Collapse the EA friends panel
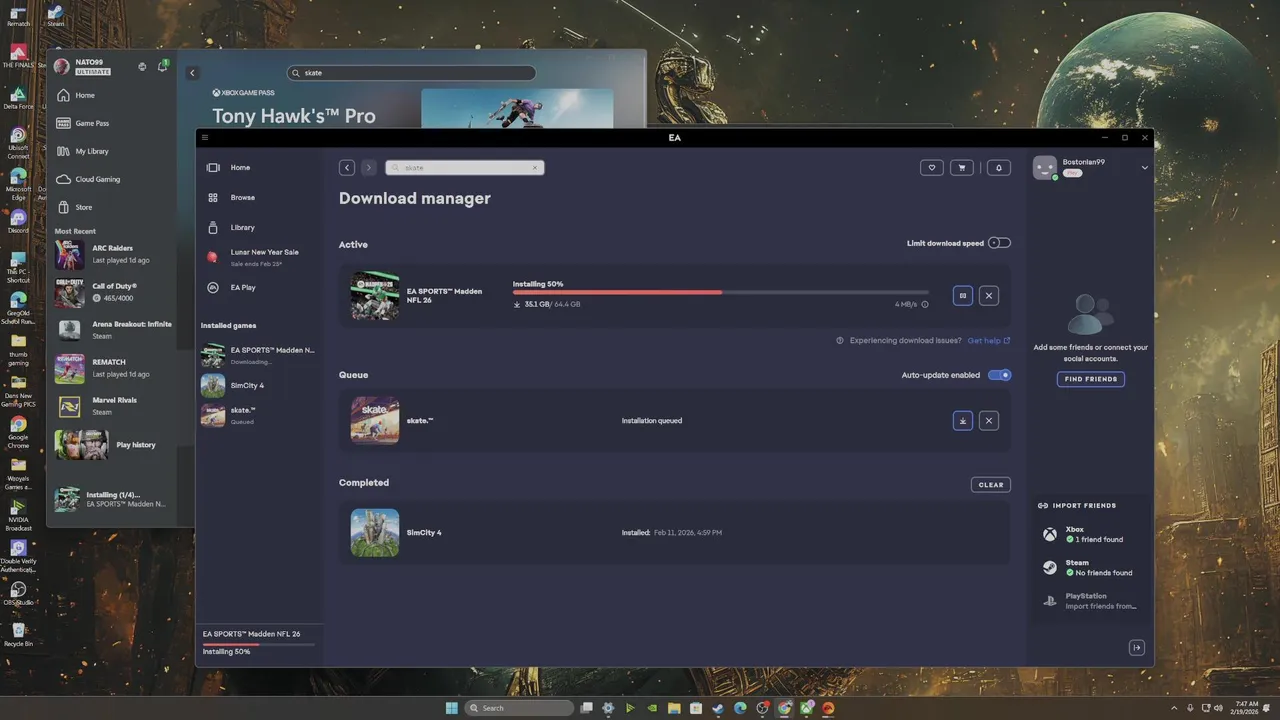 click(x=1137, y=648)
